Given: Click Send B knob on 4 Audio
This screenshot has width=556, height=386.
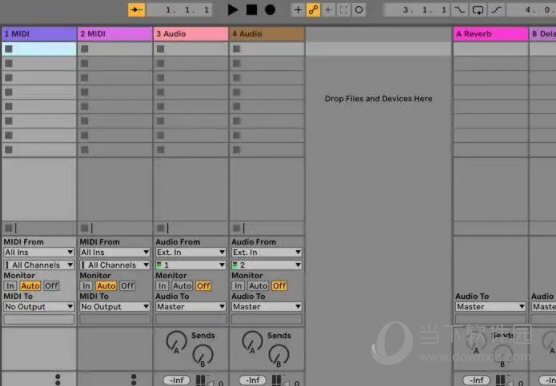Looking at the screenshot, I should point(279,355).
